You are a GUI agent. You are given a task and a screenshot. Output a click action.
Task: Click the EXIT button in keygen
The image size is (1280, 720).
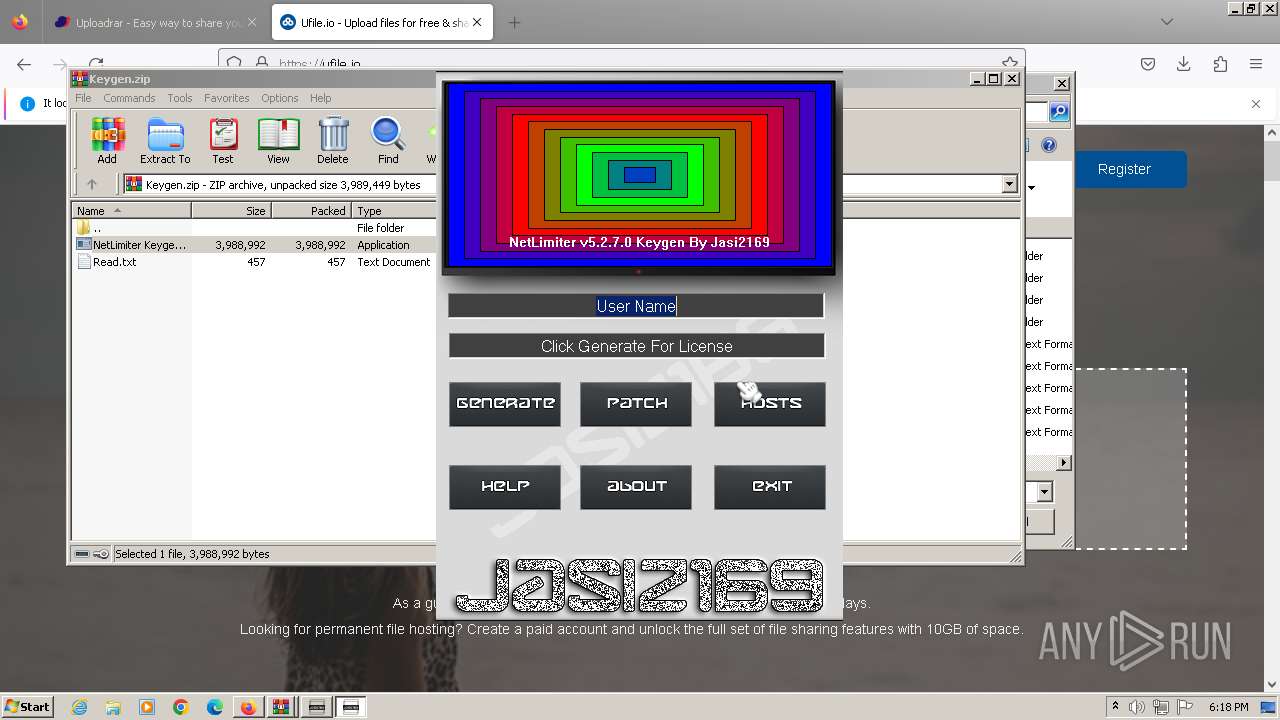pos(770,487)
